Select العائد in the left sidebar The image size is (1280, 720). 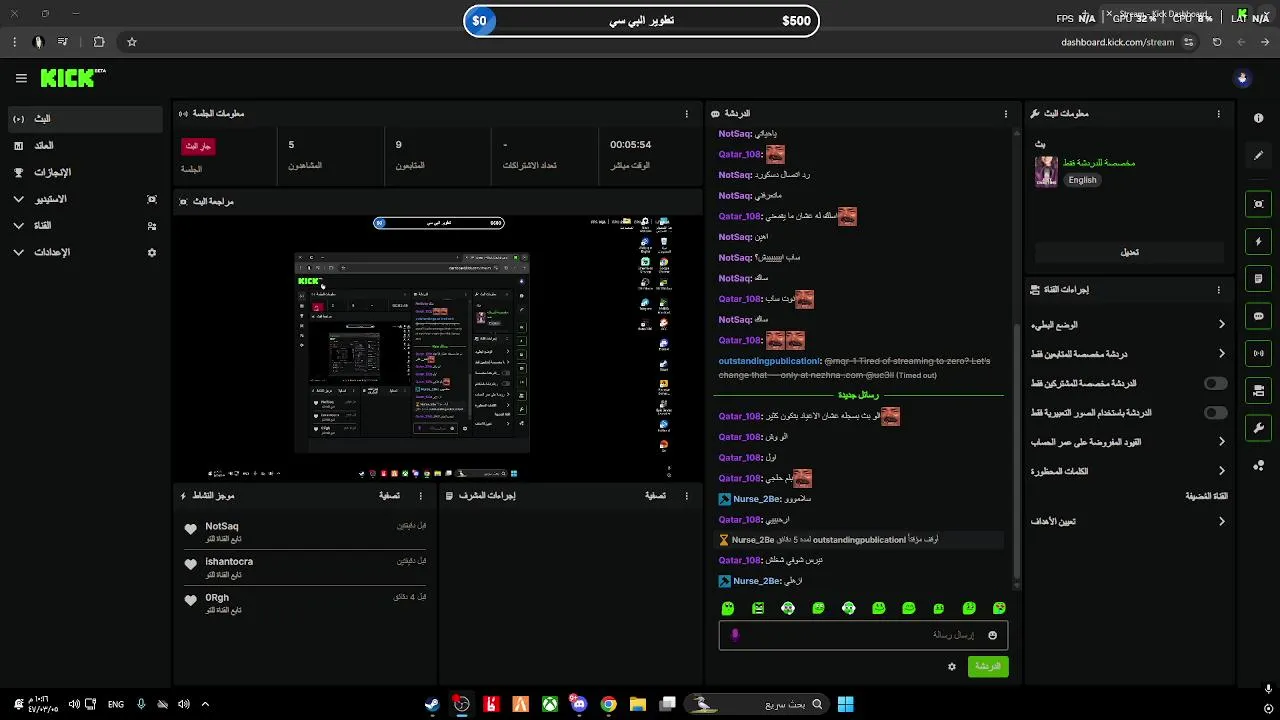click(x=84, y=146)
